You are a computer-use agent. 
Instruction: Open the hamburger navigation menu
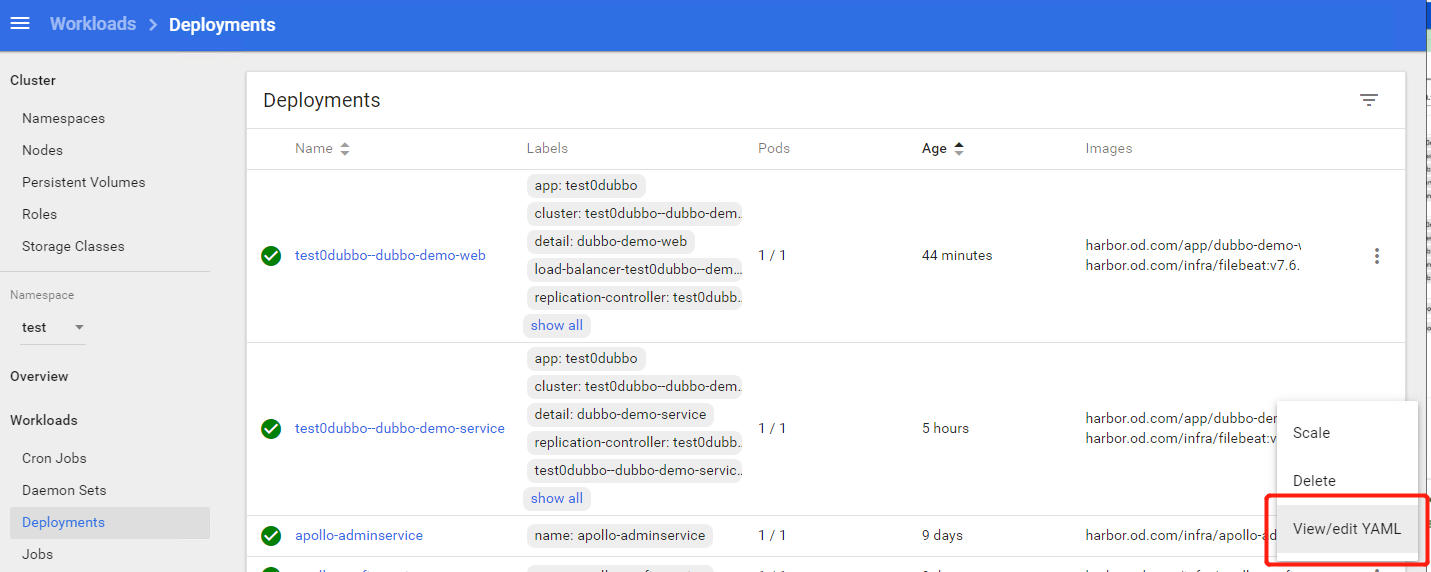(20, 24)
